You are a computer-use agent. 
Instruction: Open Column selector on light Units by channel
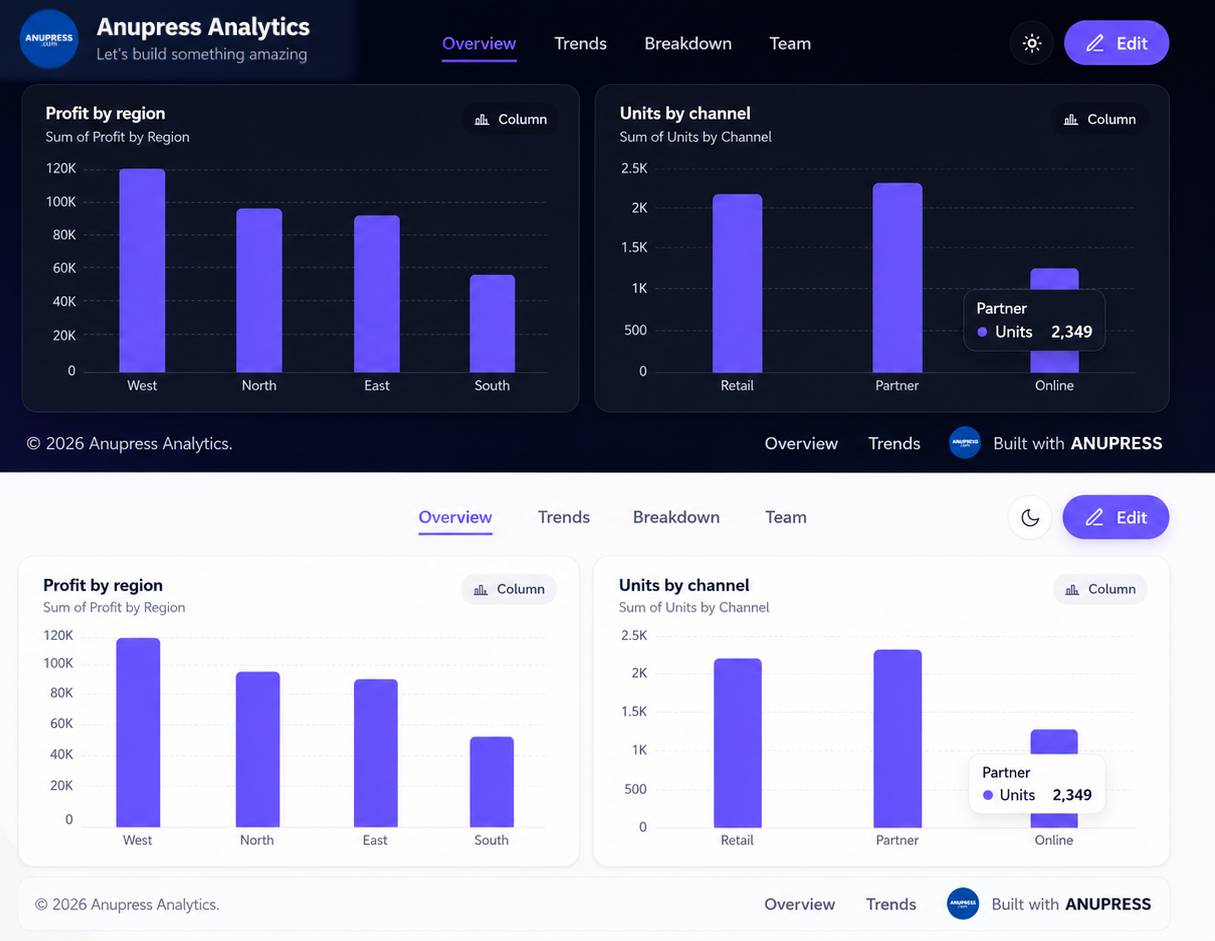[x=1099, y=589]
